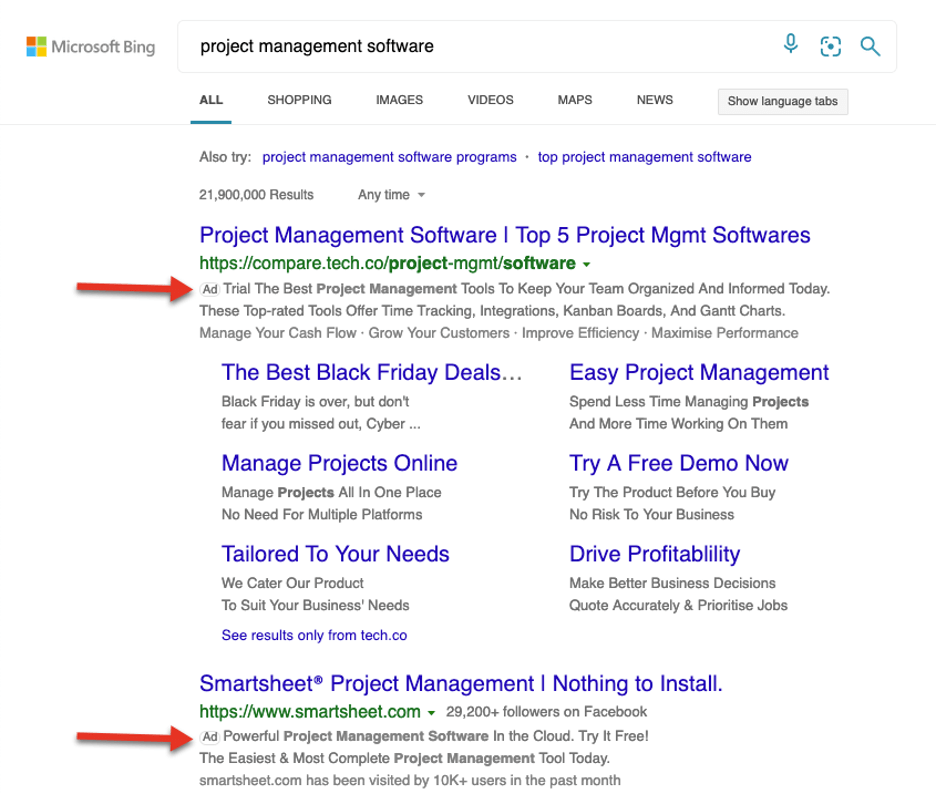936x794 pixels.
Task: Click Show language tabs button
Action: pos(783,101)
